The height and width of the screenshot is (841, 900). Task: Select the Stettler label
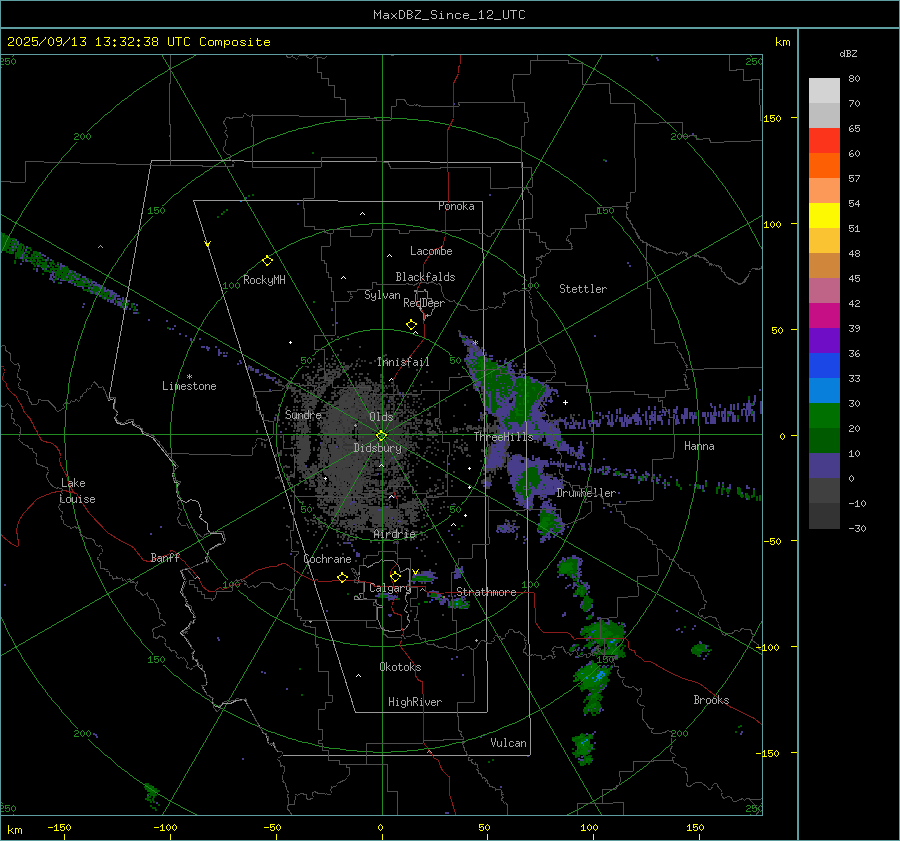(583, 289)
